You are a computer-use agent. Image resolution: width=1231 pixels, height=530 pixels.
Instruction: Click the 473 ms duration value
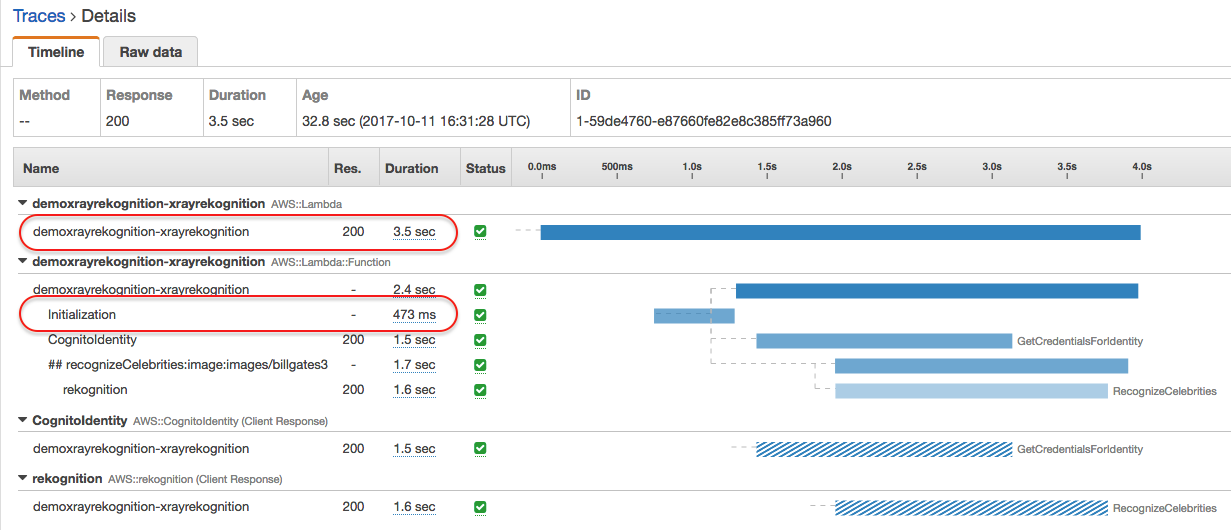[x=414, y=315]
